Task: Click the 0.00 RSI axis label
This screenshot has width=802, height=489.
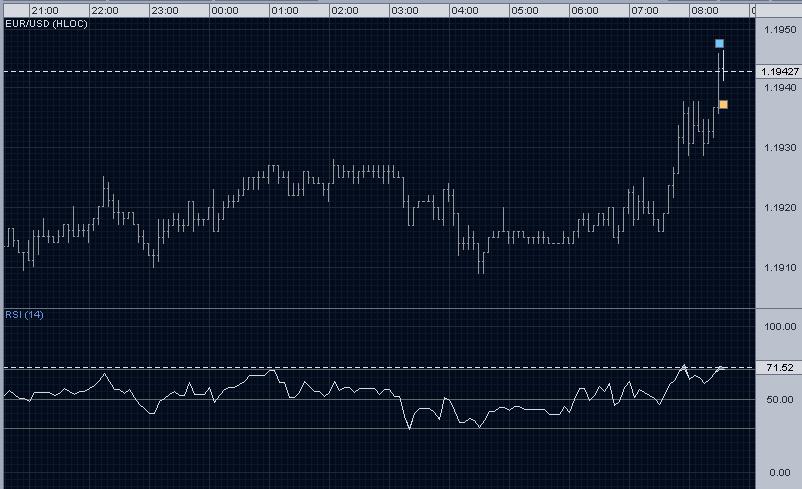Action: [779, 473]
